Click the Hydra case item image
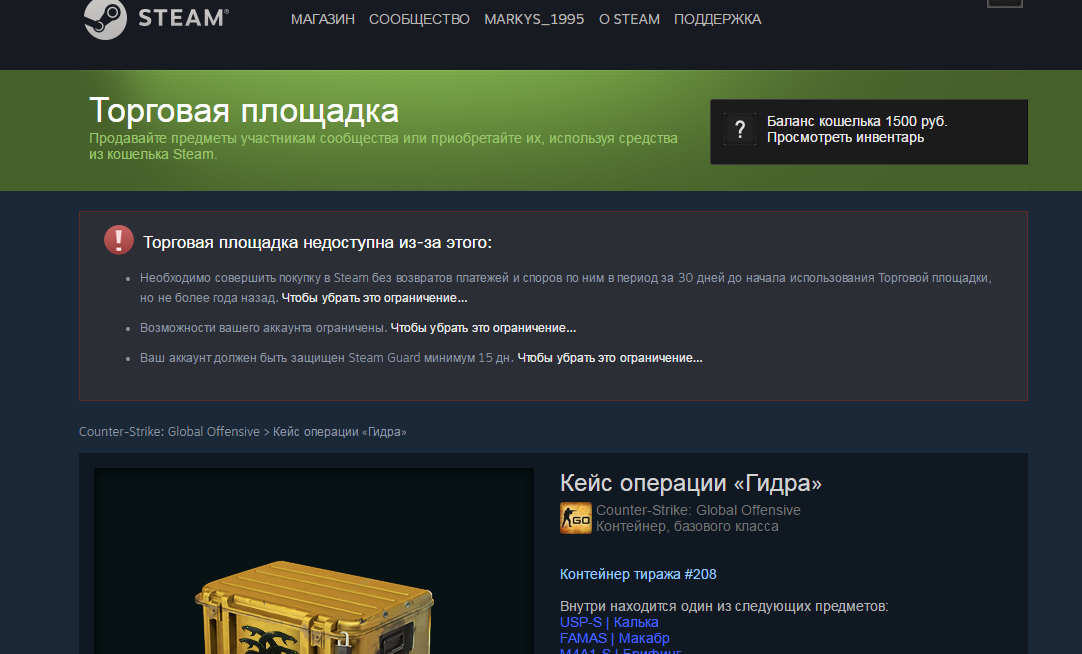1082x654 pixels. click(x=314, y=562)
